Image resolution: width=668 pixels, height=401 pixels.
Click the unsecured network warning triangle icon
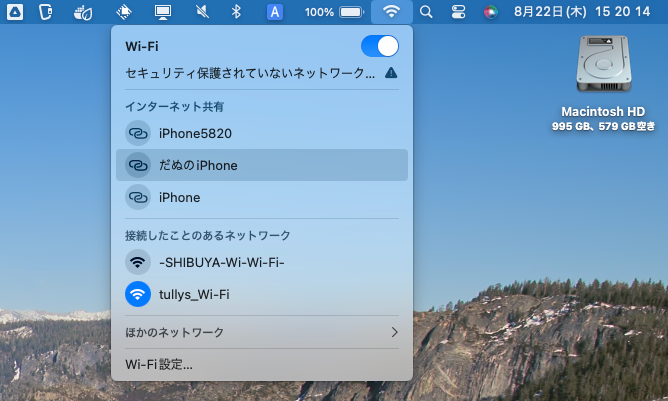391,73
